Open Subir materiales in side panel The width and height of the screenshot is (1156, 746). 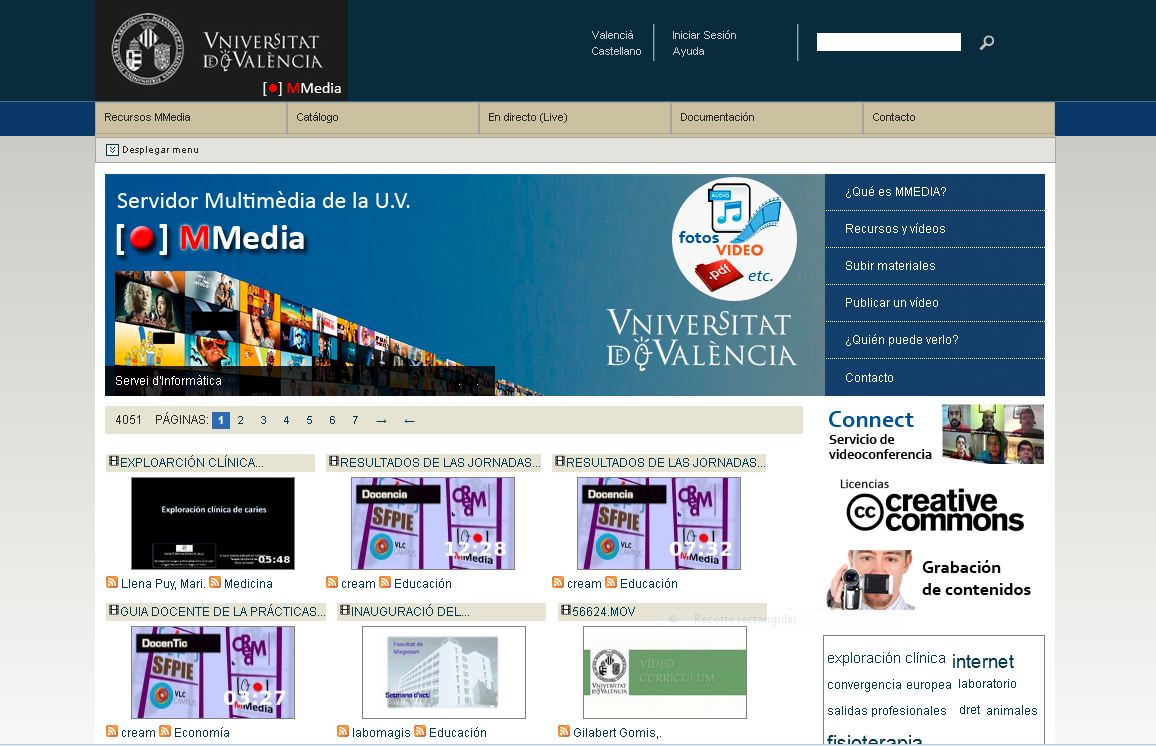click(x=890, y=266)
